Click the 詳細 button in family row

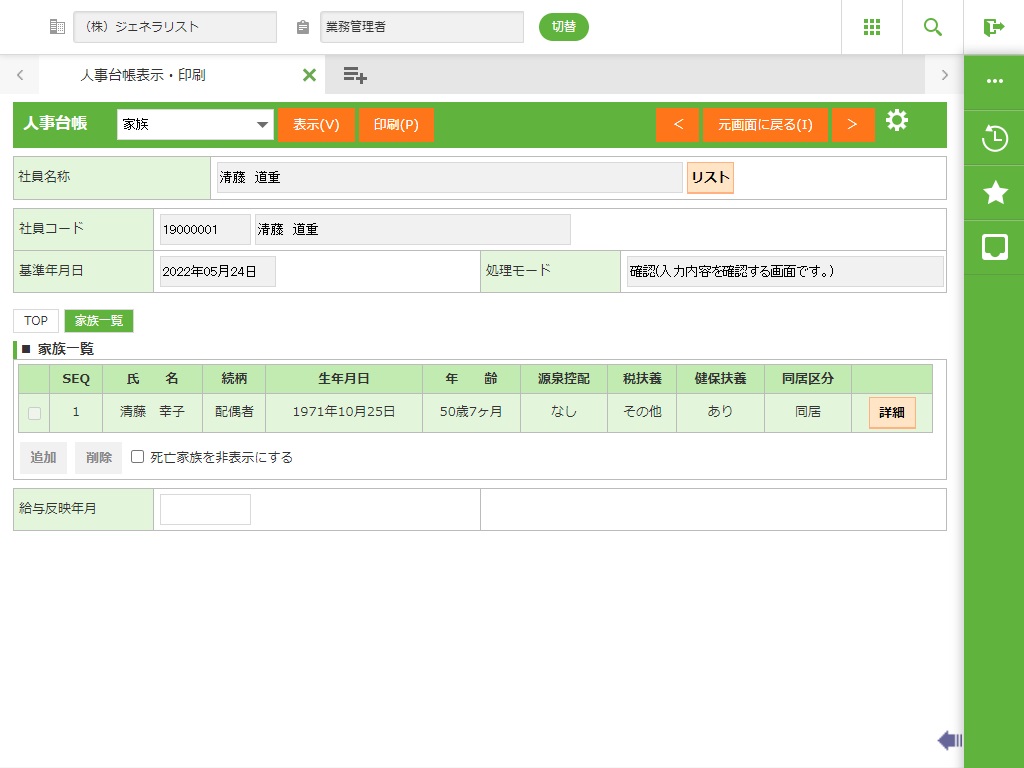[x=891, y=412]
